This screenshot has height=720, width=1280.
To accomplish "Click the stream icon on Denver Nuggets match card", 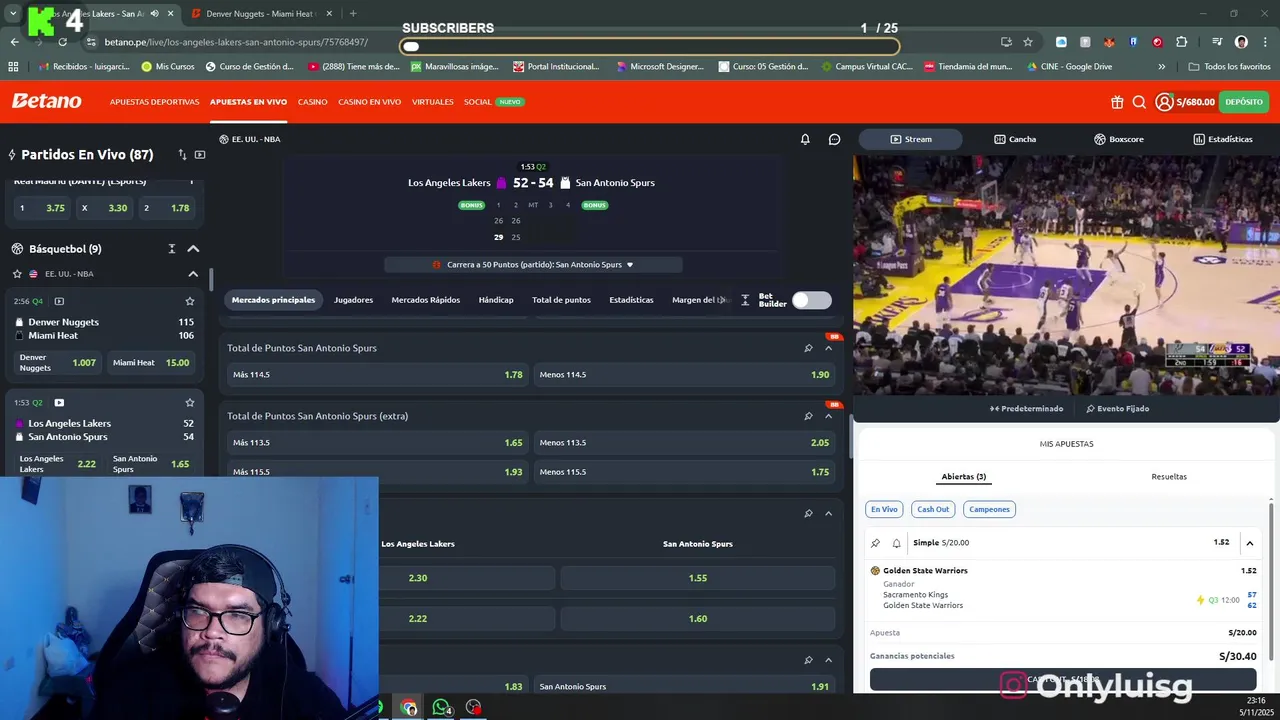I will coord(59,301).
